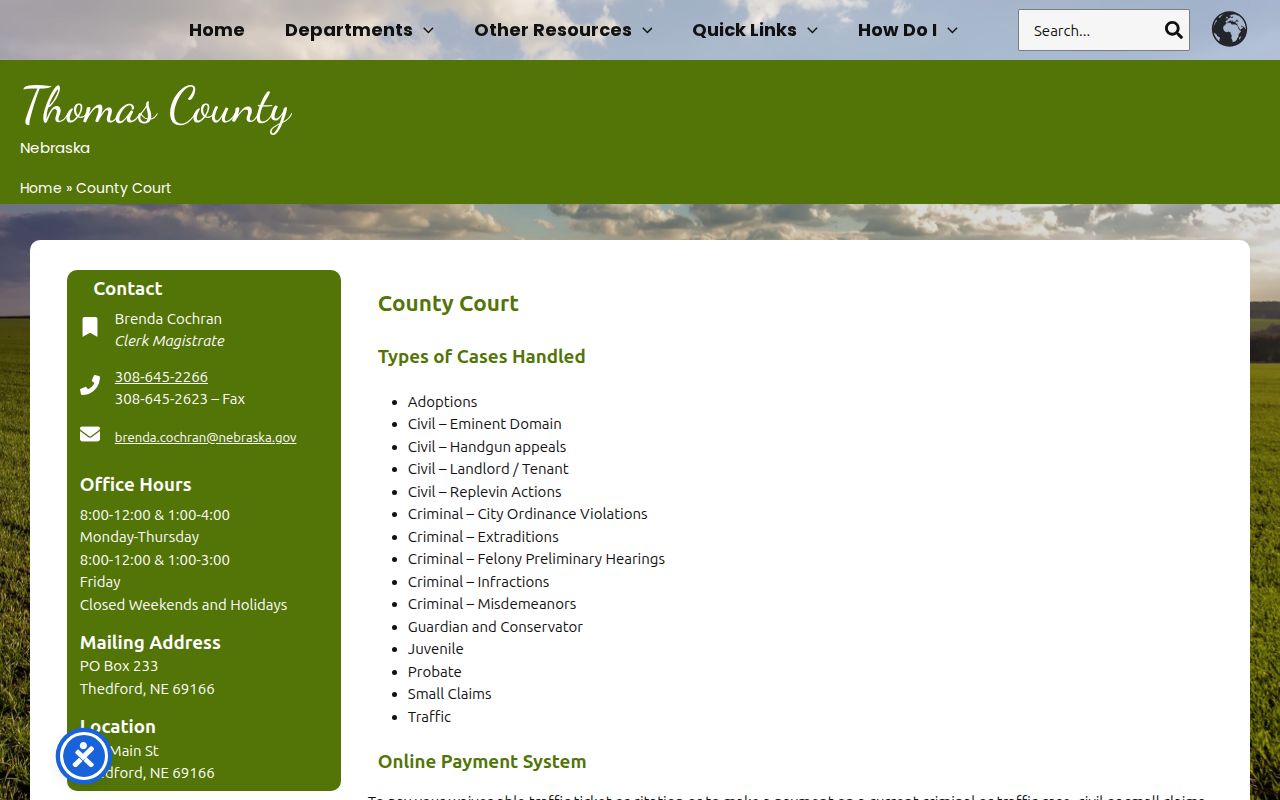Click Civil – Handgun appeals item
This screenshot has width=1280, height=800.
pos(487,447)
